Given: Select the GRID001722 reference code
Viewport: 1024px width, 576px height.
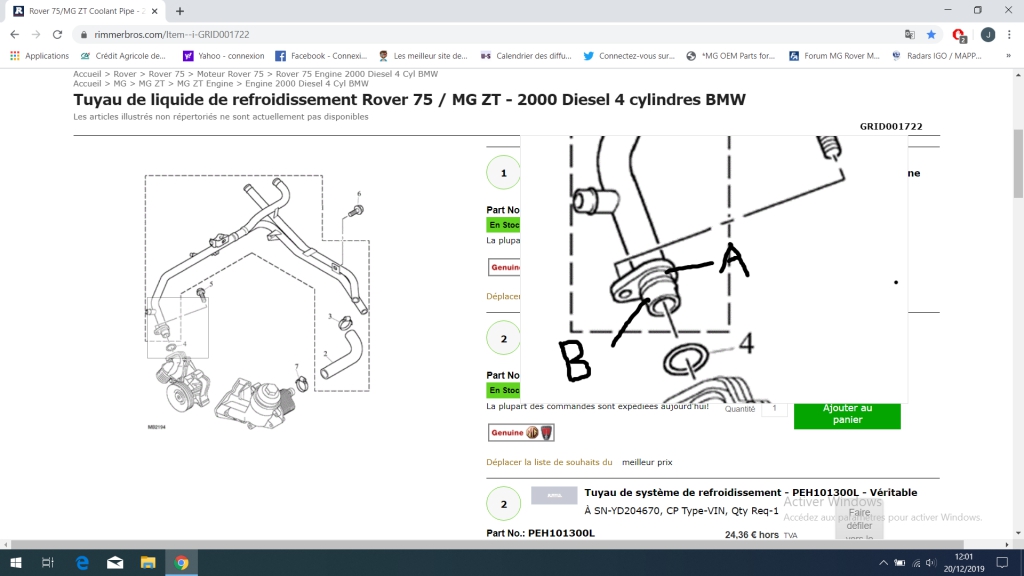Looking at the screenshot, I should [891, 127].
